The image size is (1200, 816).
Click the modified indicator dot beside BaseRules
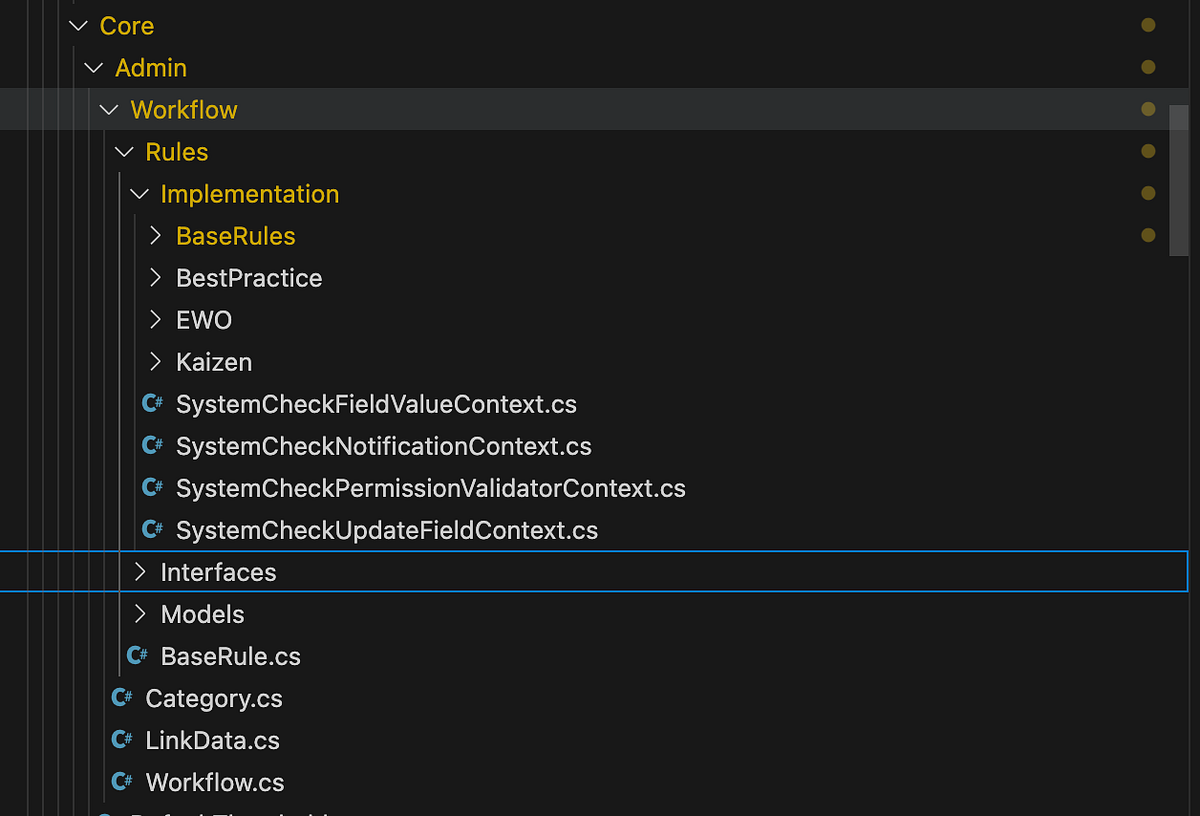coord(1148,235)
